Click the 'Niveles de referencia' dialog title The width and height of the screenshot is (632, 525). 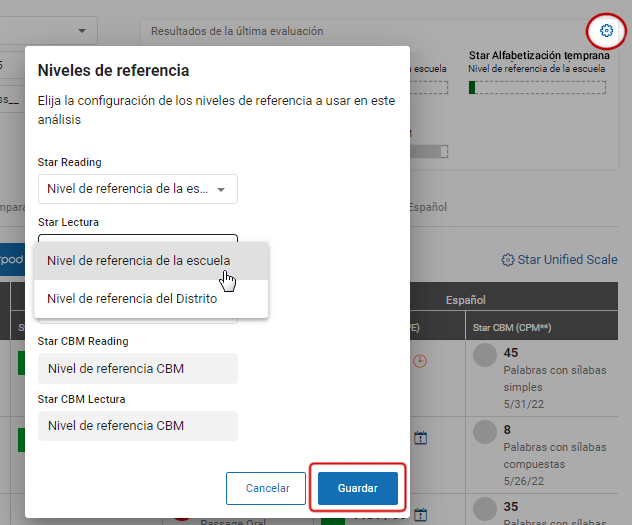coord(113,71)
